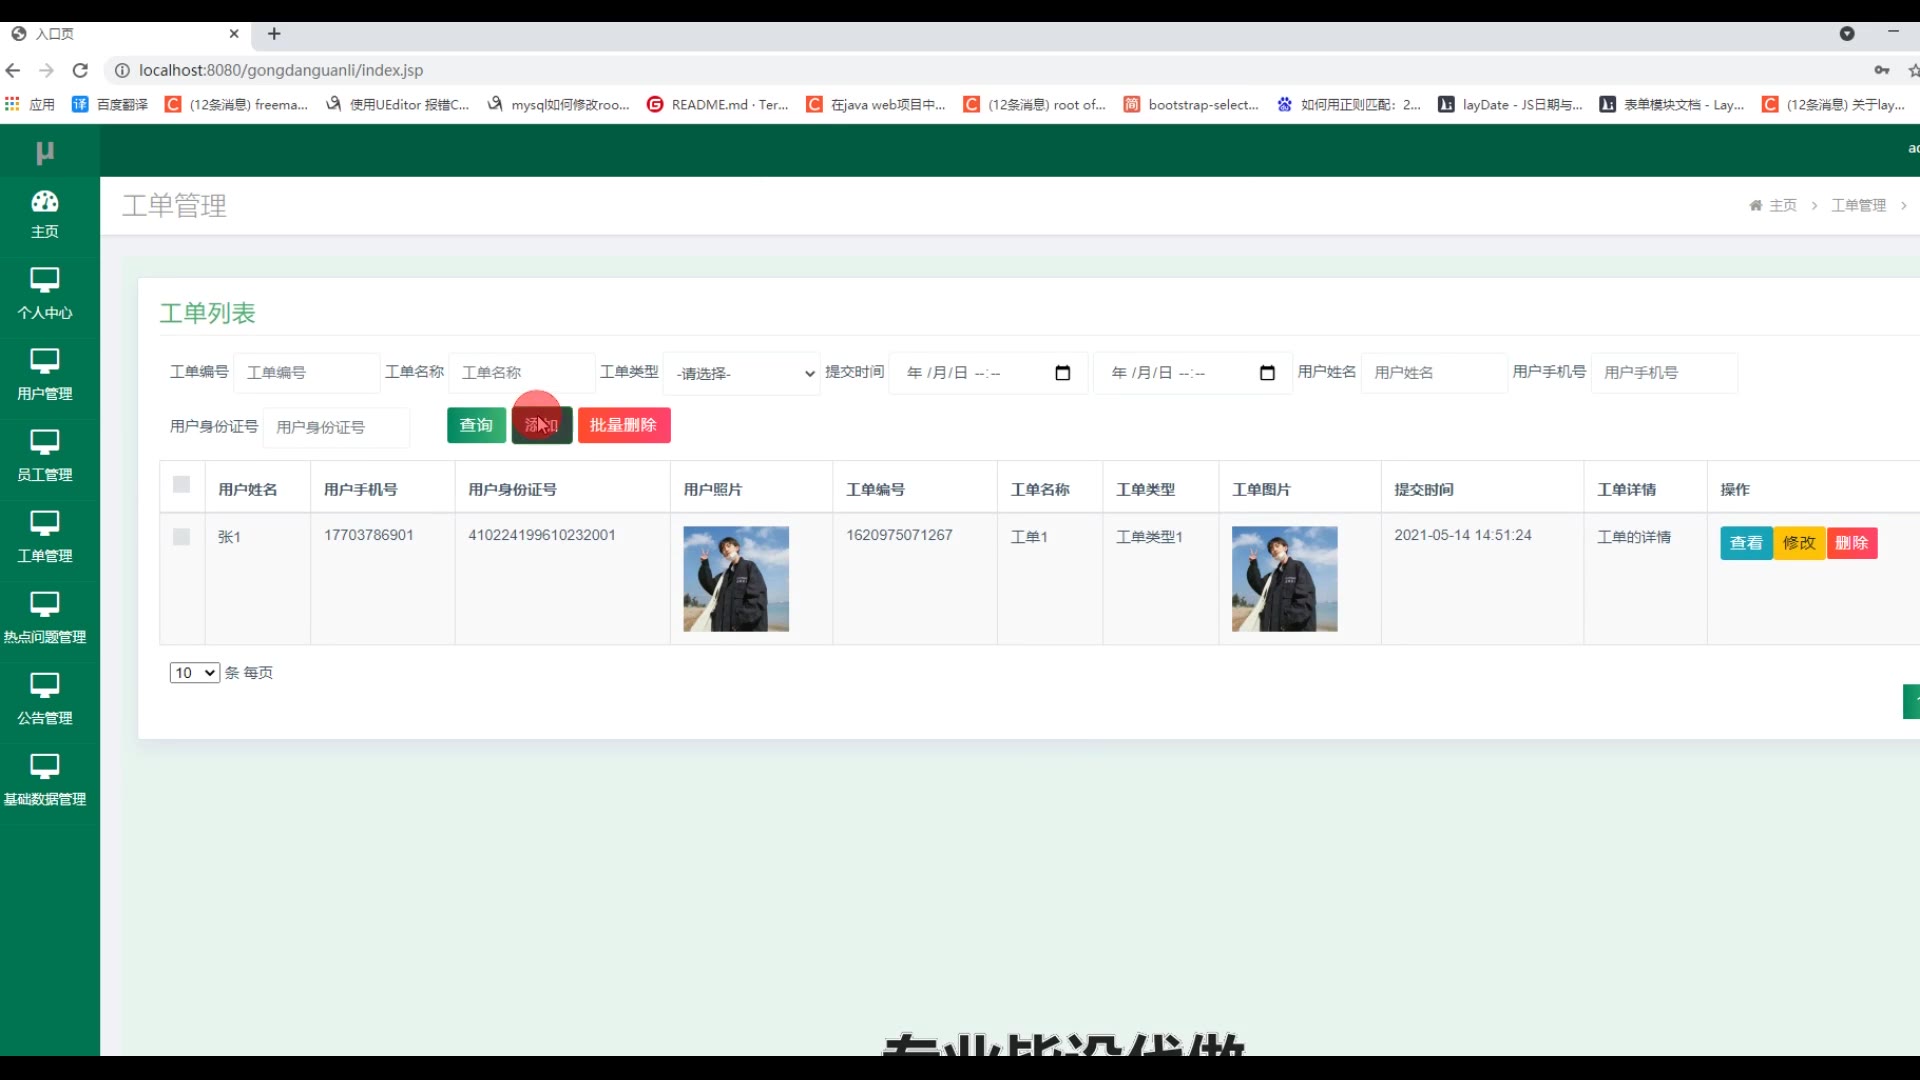Screen dimensions: 1920x1080
Task: Click the yellow 修改 button in row
Action: tap(1799, 543)
